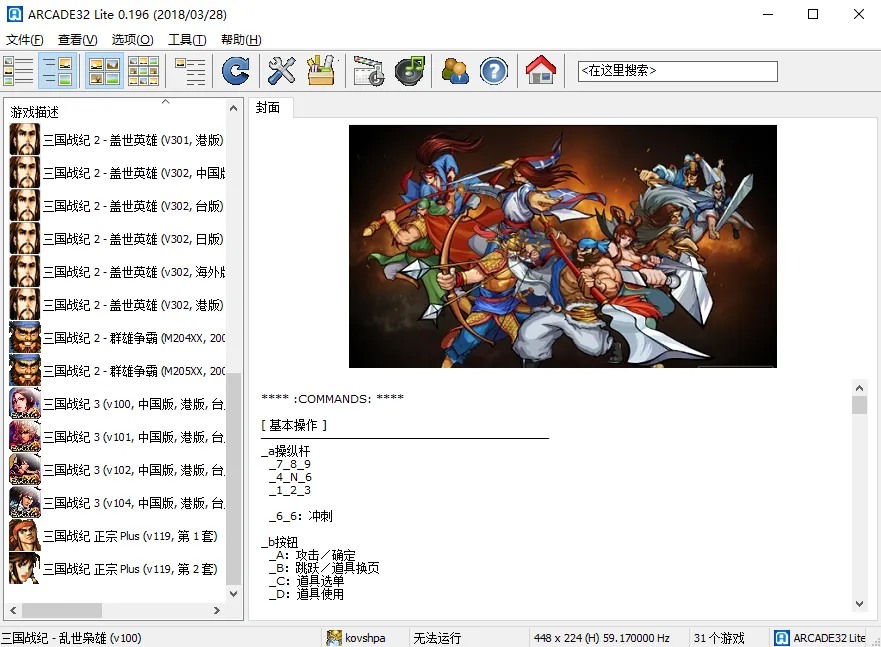Image resolution: width=881 pixels, height=647 pixels.
Task: Click the red house home icon
Action: pos(540,71)
